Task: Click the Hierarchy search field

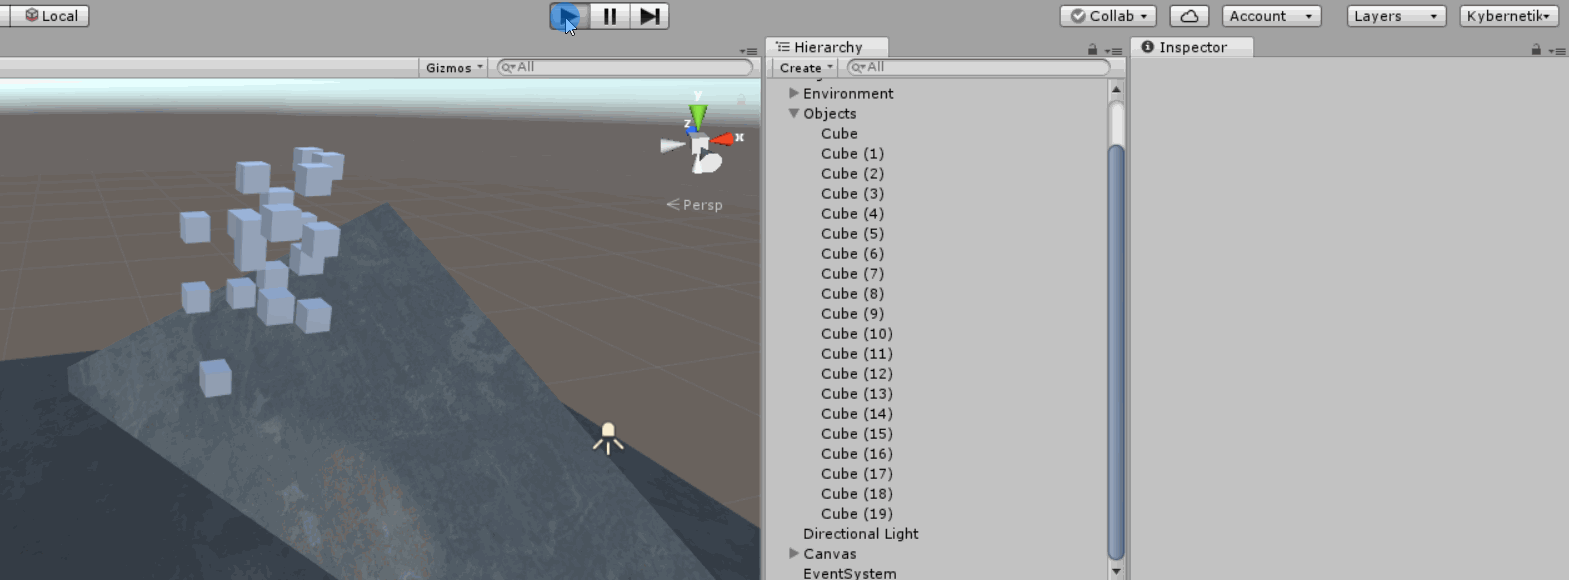Action: [978, 67]
